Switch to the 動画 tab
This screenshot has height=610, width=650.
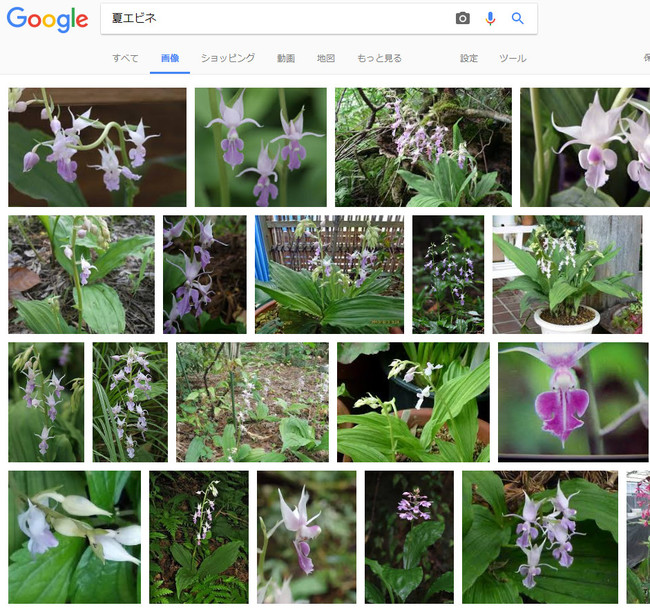286,58
